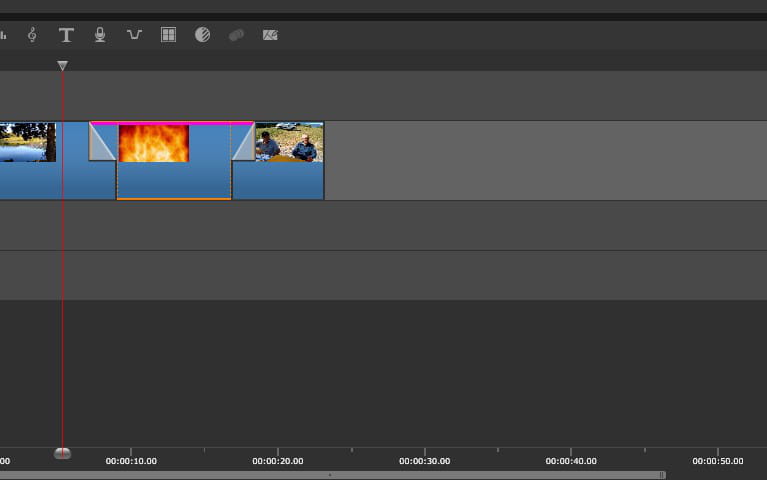Click the toolbar icon right of the overlapping circles
This screenshot has width=767, height=480.
[271, 35]
